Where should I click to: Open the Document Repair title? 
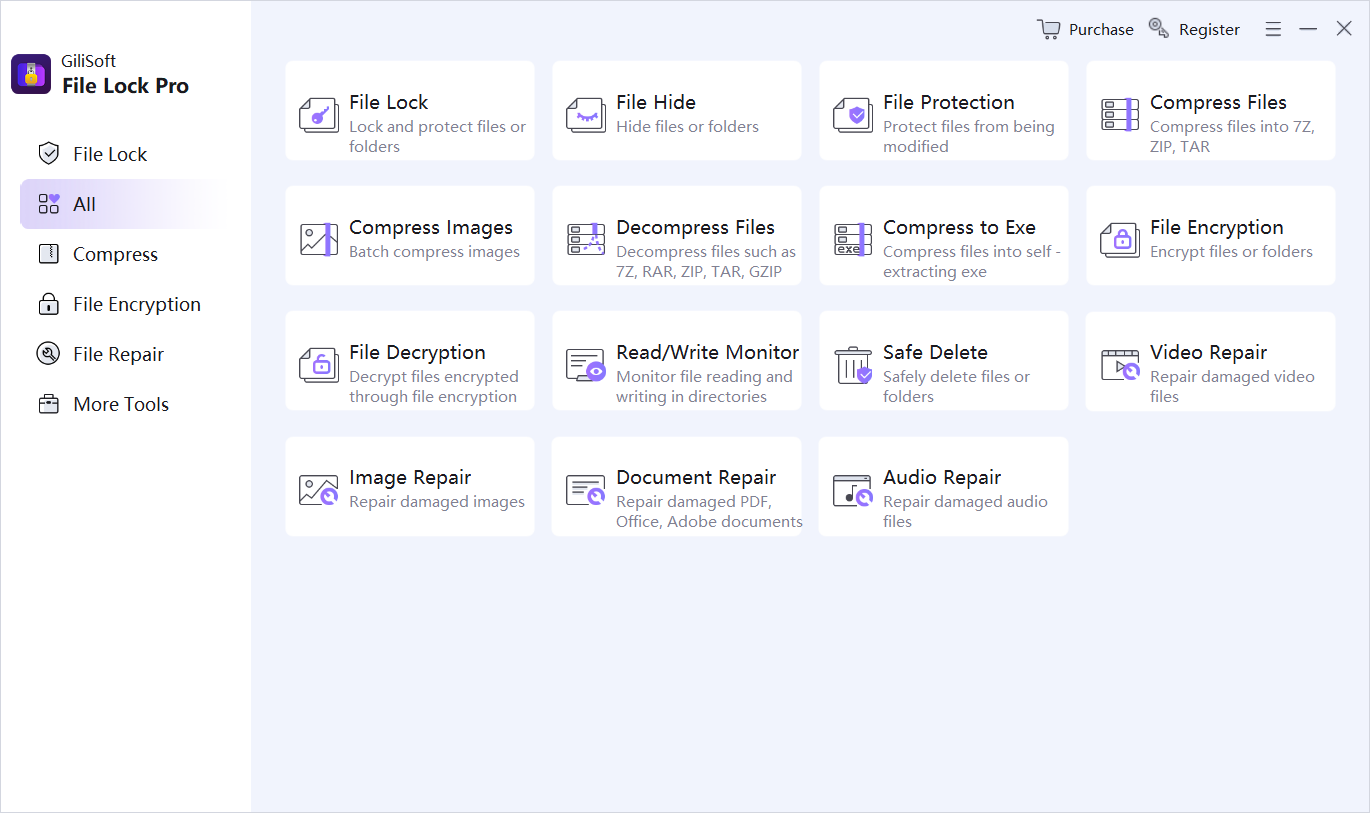[x=696, y=477]
